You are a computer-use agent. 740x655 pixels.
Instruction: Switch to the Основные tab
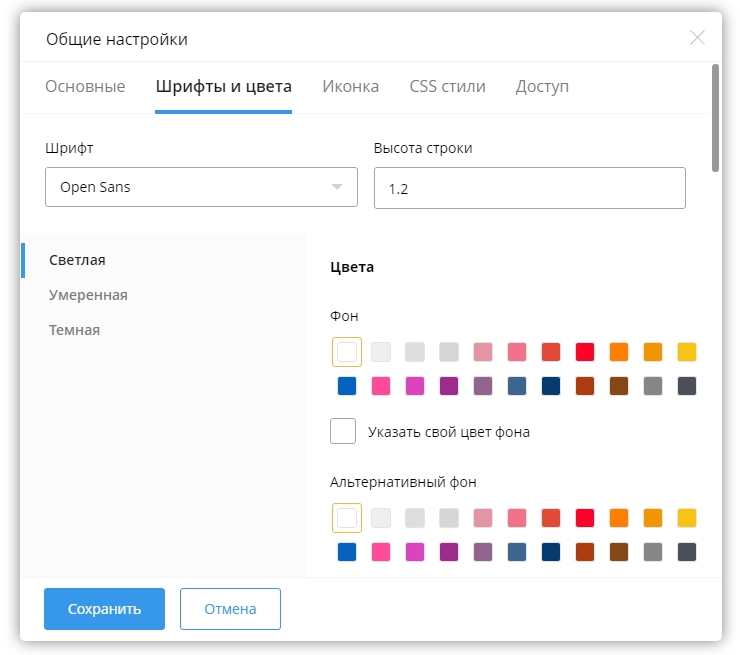coord(85,86)
